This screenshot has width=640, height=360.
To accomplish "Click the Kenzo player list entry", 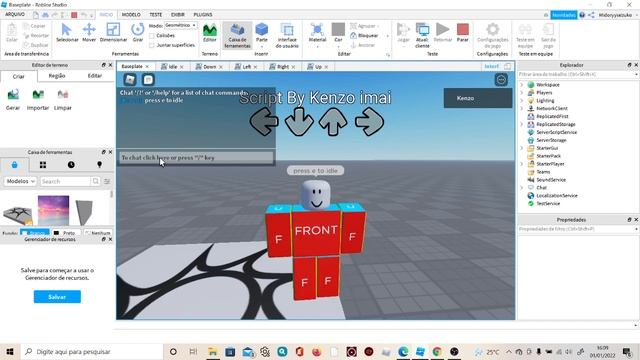I will point(478,98).
